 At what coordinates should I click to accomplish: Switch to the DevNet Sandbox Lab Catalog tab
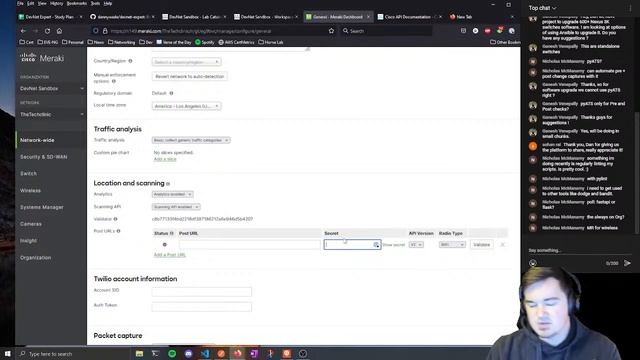(193, 17)
